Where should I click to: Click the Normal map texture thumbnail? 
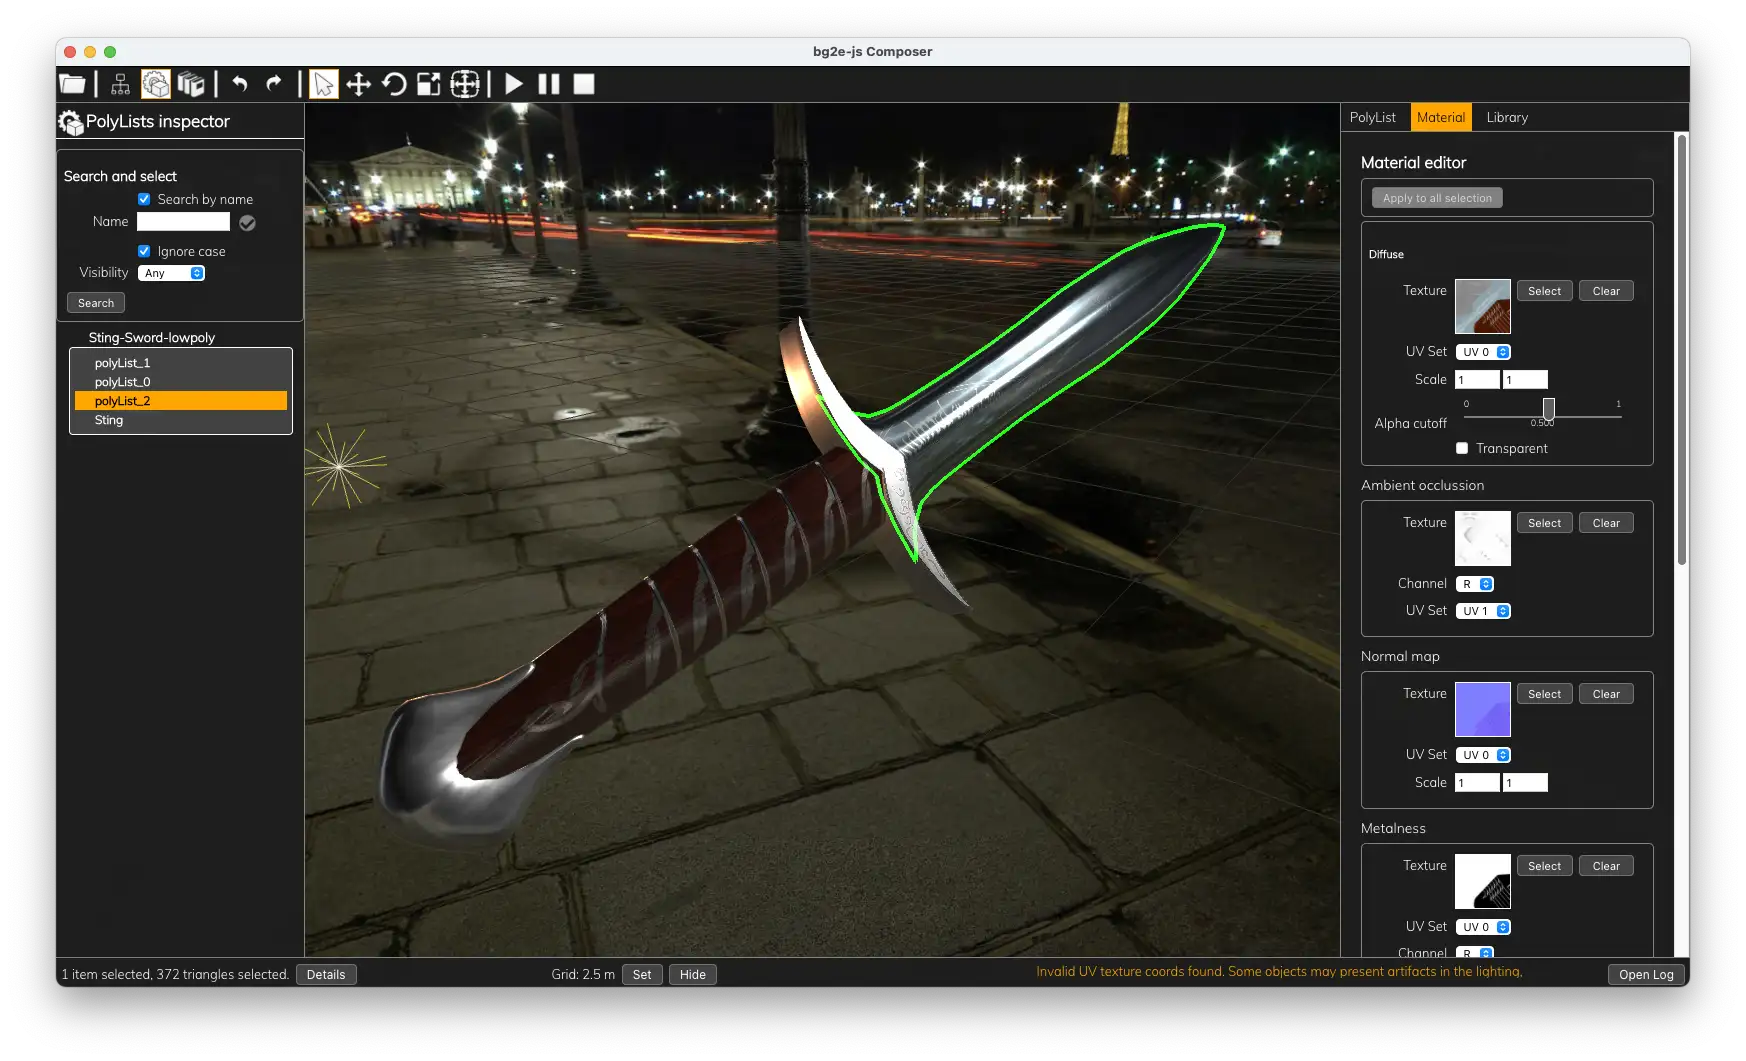[1483, 709]
